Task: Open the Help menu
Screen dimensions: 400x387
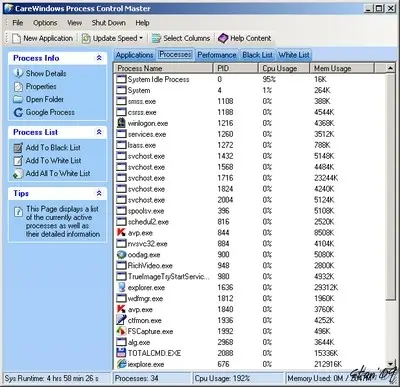Action: pos(142,23)
